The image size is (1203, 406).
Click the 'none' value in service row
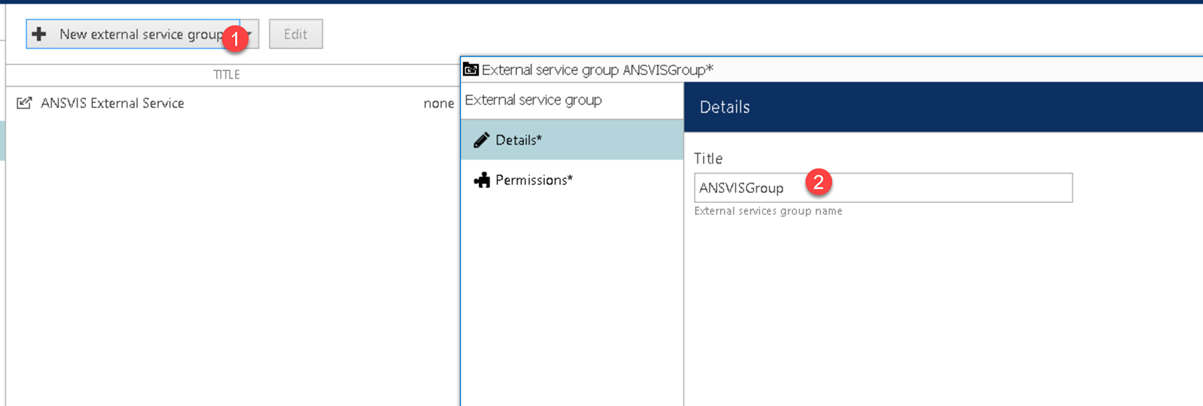tap(438, 103)
